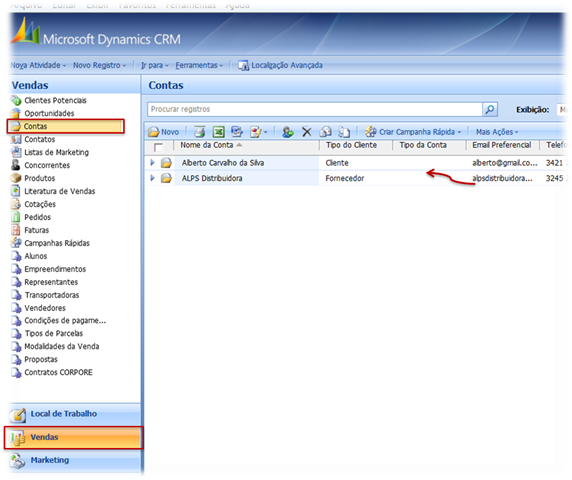Open Condições de pagame... in the sidebar
Image resolution: width=572 pixels, height=480 pixels.
[65, 321]
